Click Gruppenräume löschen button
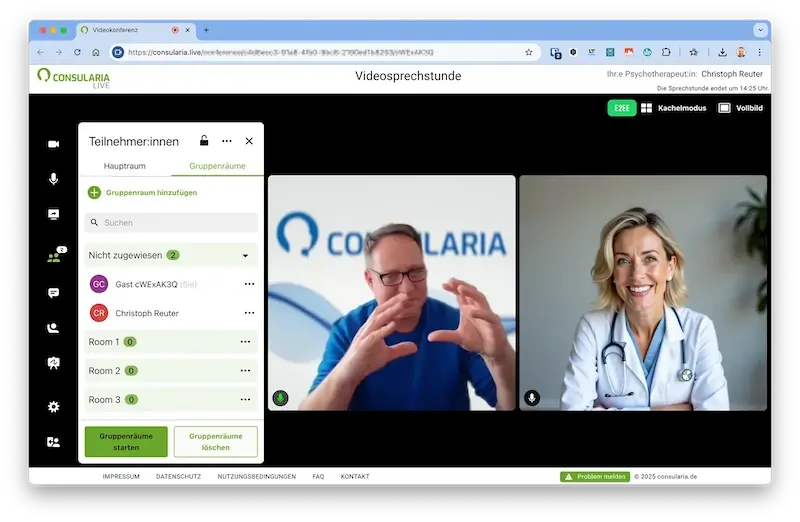The image size is (800, 522). [x=216, y=442]
